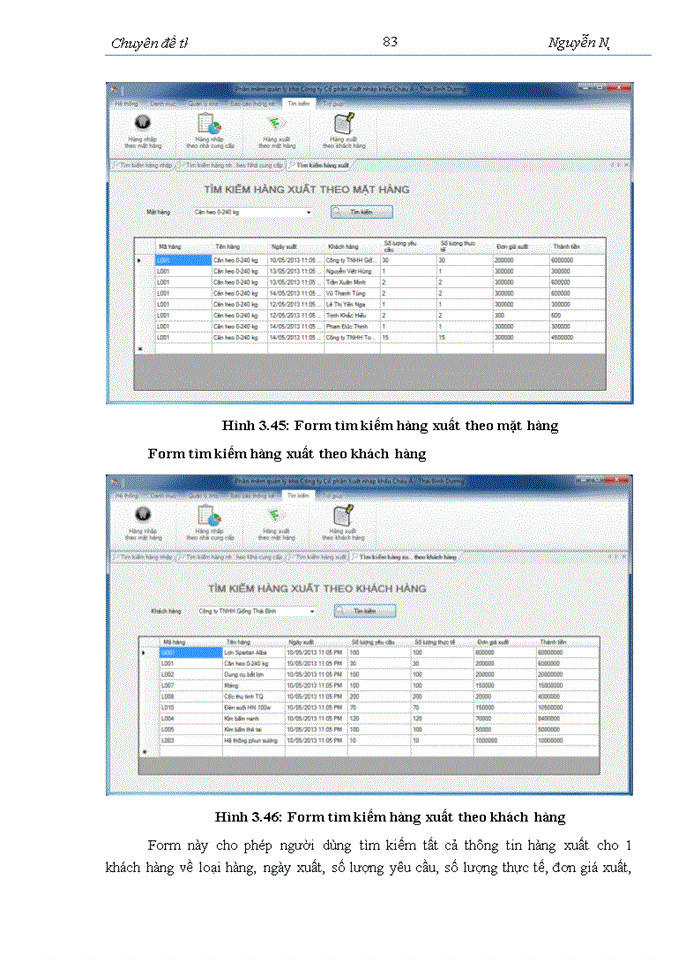Screen dimensions: 700x960
Task: Select 'Tìm kiếm hàng xuất' document tab, upper window
Action: (x=320, y=165)
